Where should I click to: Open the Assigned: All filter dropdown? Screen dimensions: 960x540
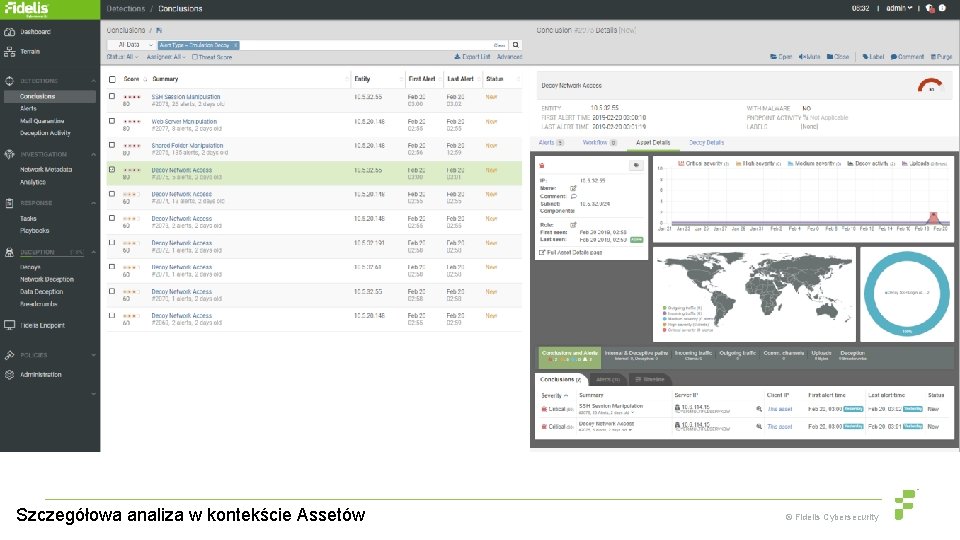click(166, 57)
